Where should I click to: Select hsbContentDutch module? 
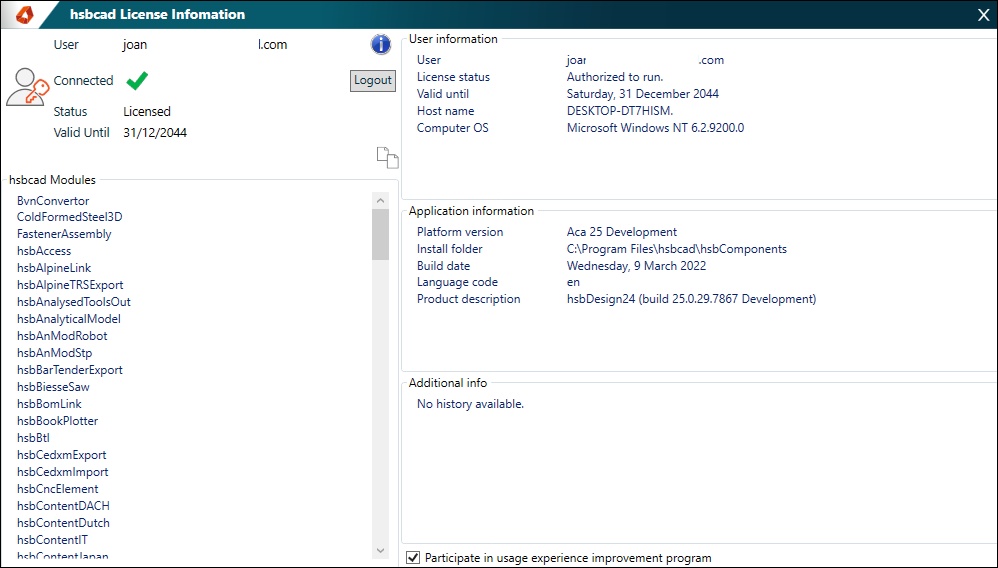point(63,523)
